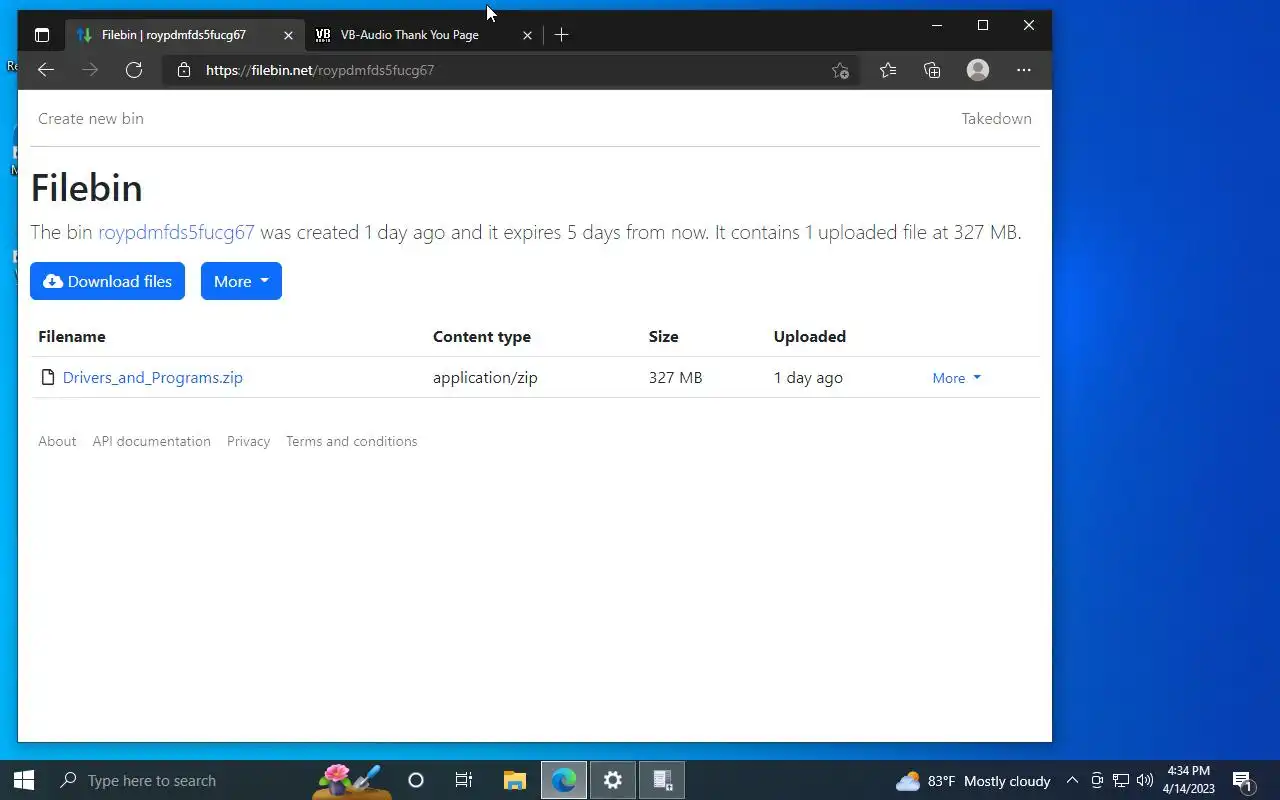Minimize the Edge browser window
The height and width of the screenshot is (800, 1280).
tap(937, 25)
